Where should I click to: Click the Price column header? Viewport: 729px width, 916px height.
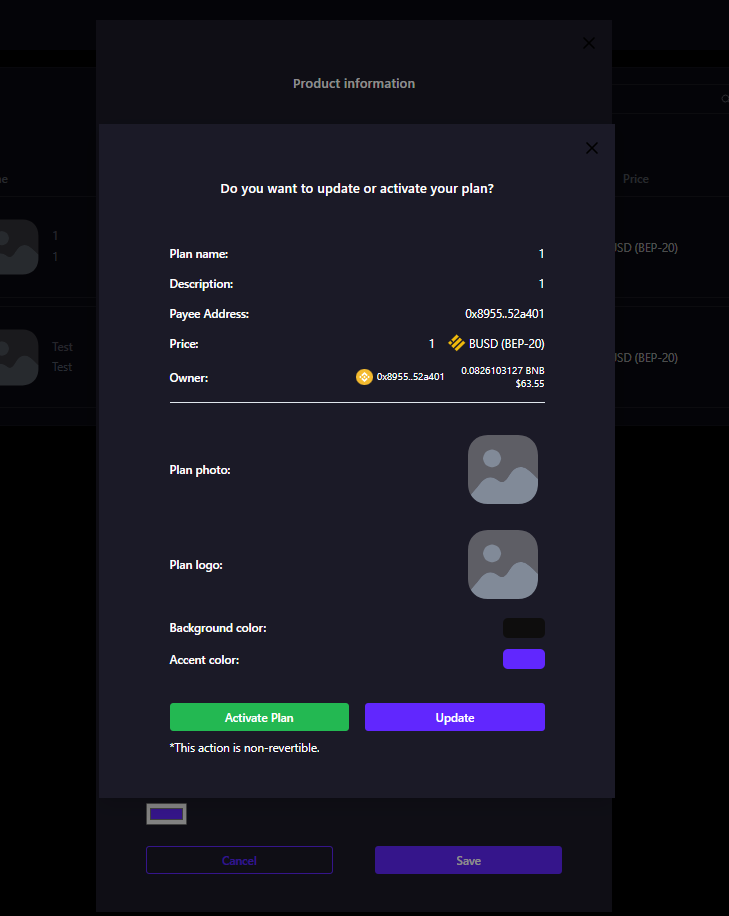[x=636, y=179]
